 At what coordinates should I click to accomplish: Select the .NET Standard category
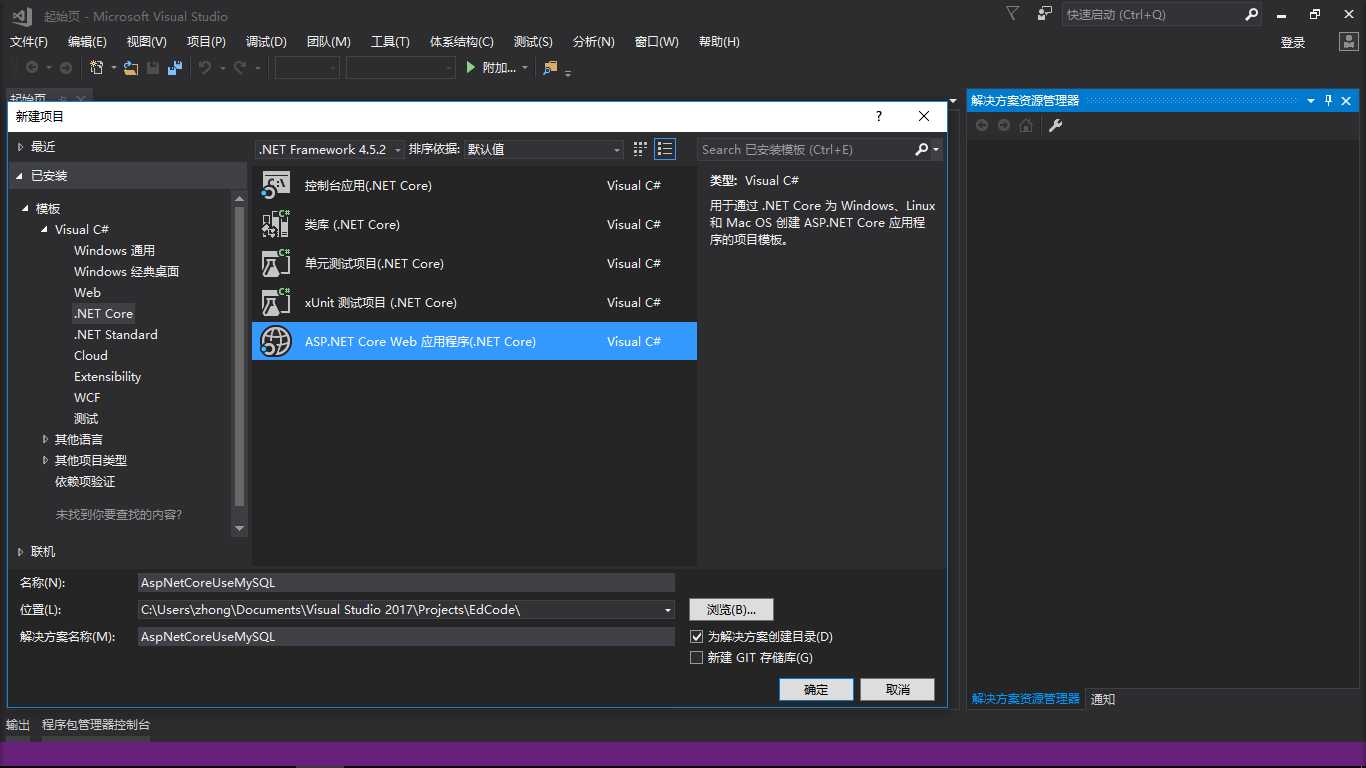tap(116, 334)
